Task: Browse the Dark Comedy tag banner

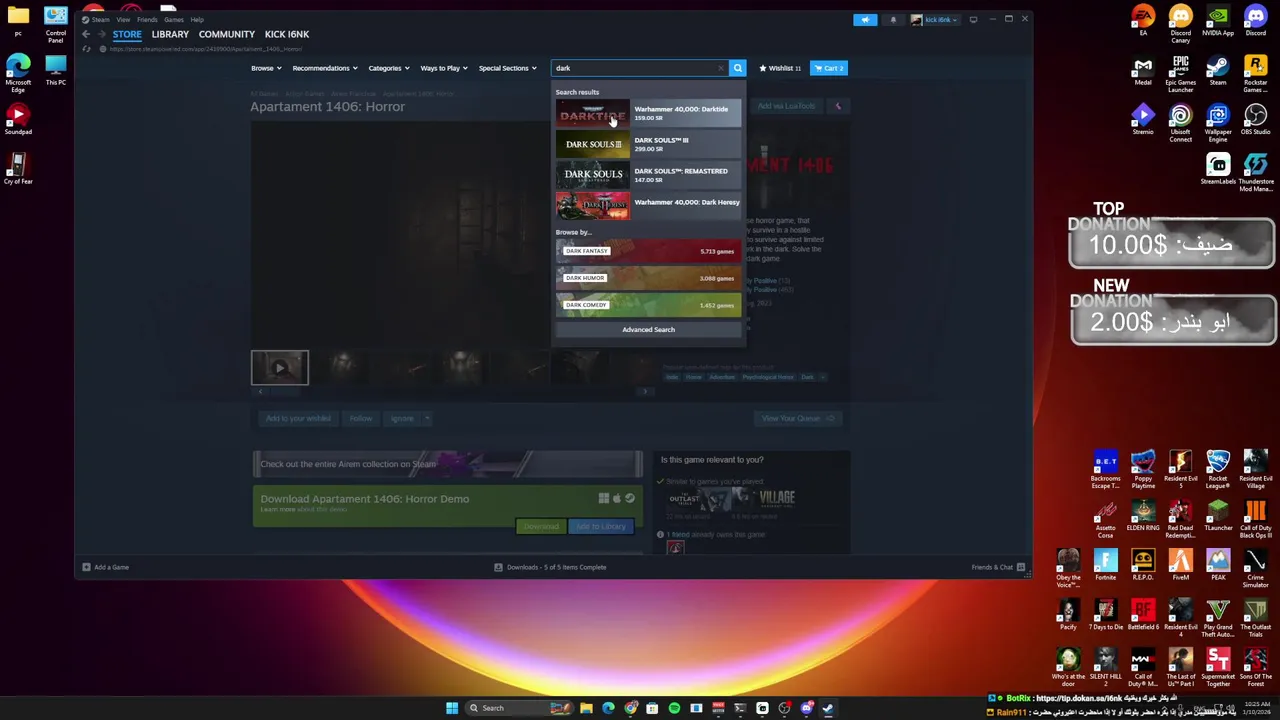Action: point(649,305)
